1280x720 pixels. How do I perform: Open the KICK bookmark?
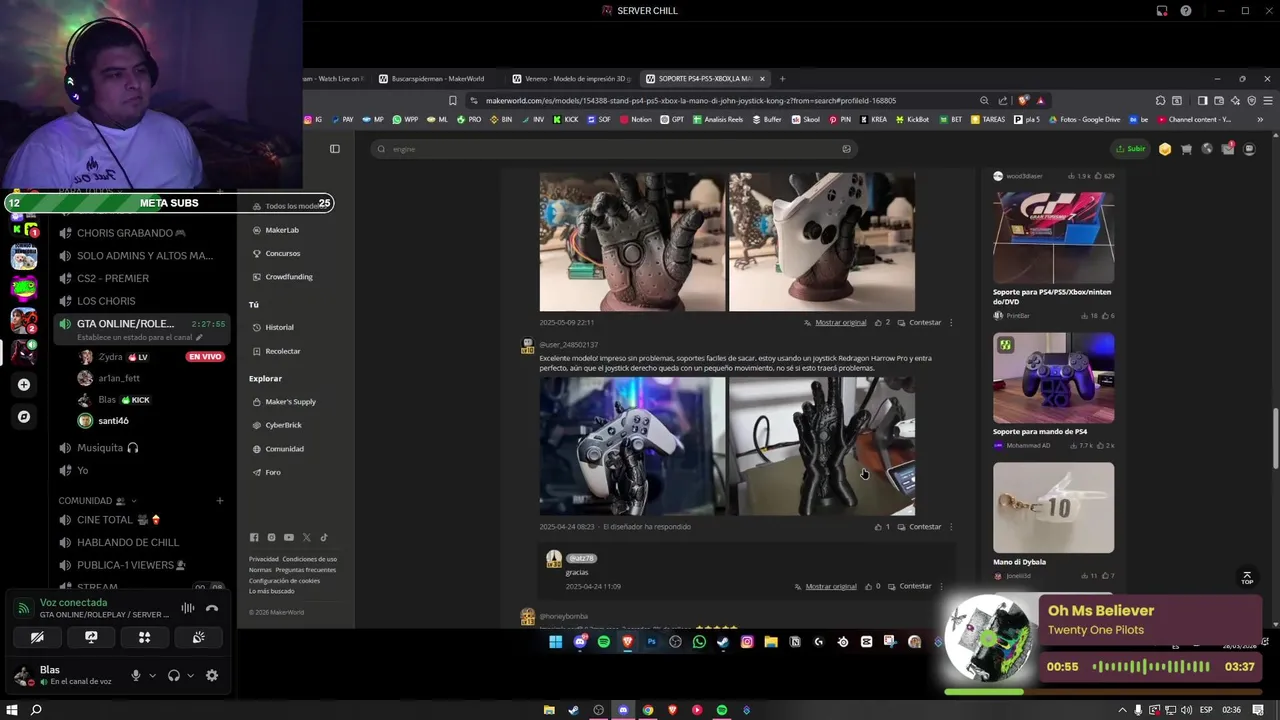[565, 119]
